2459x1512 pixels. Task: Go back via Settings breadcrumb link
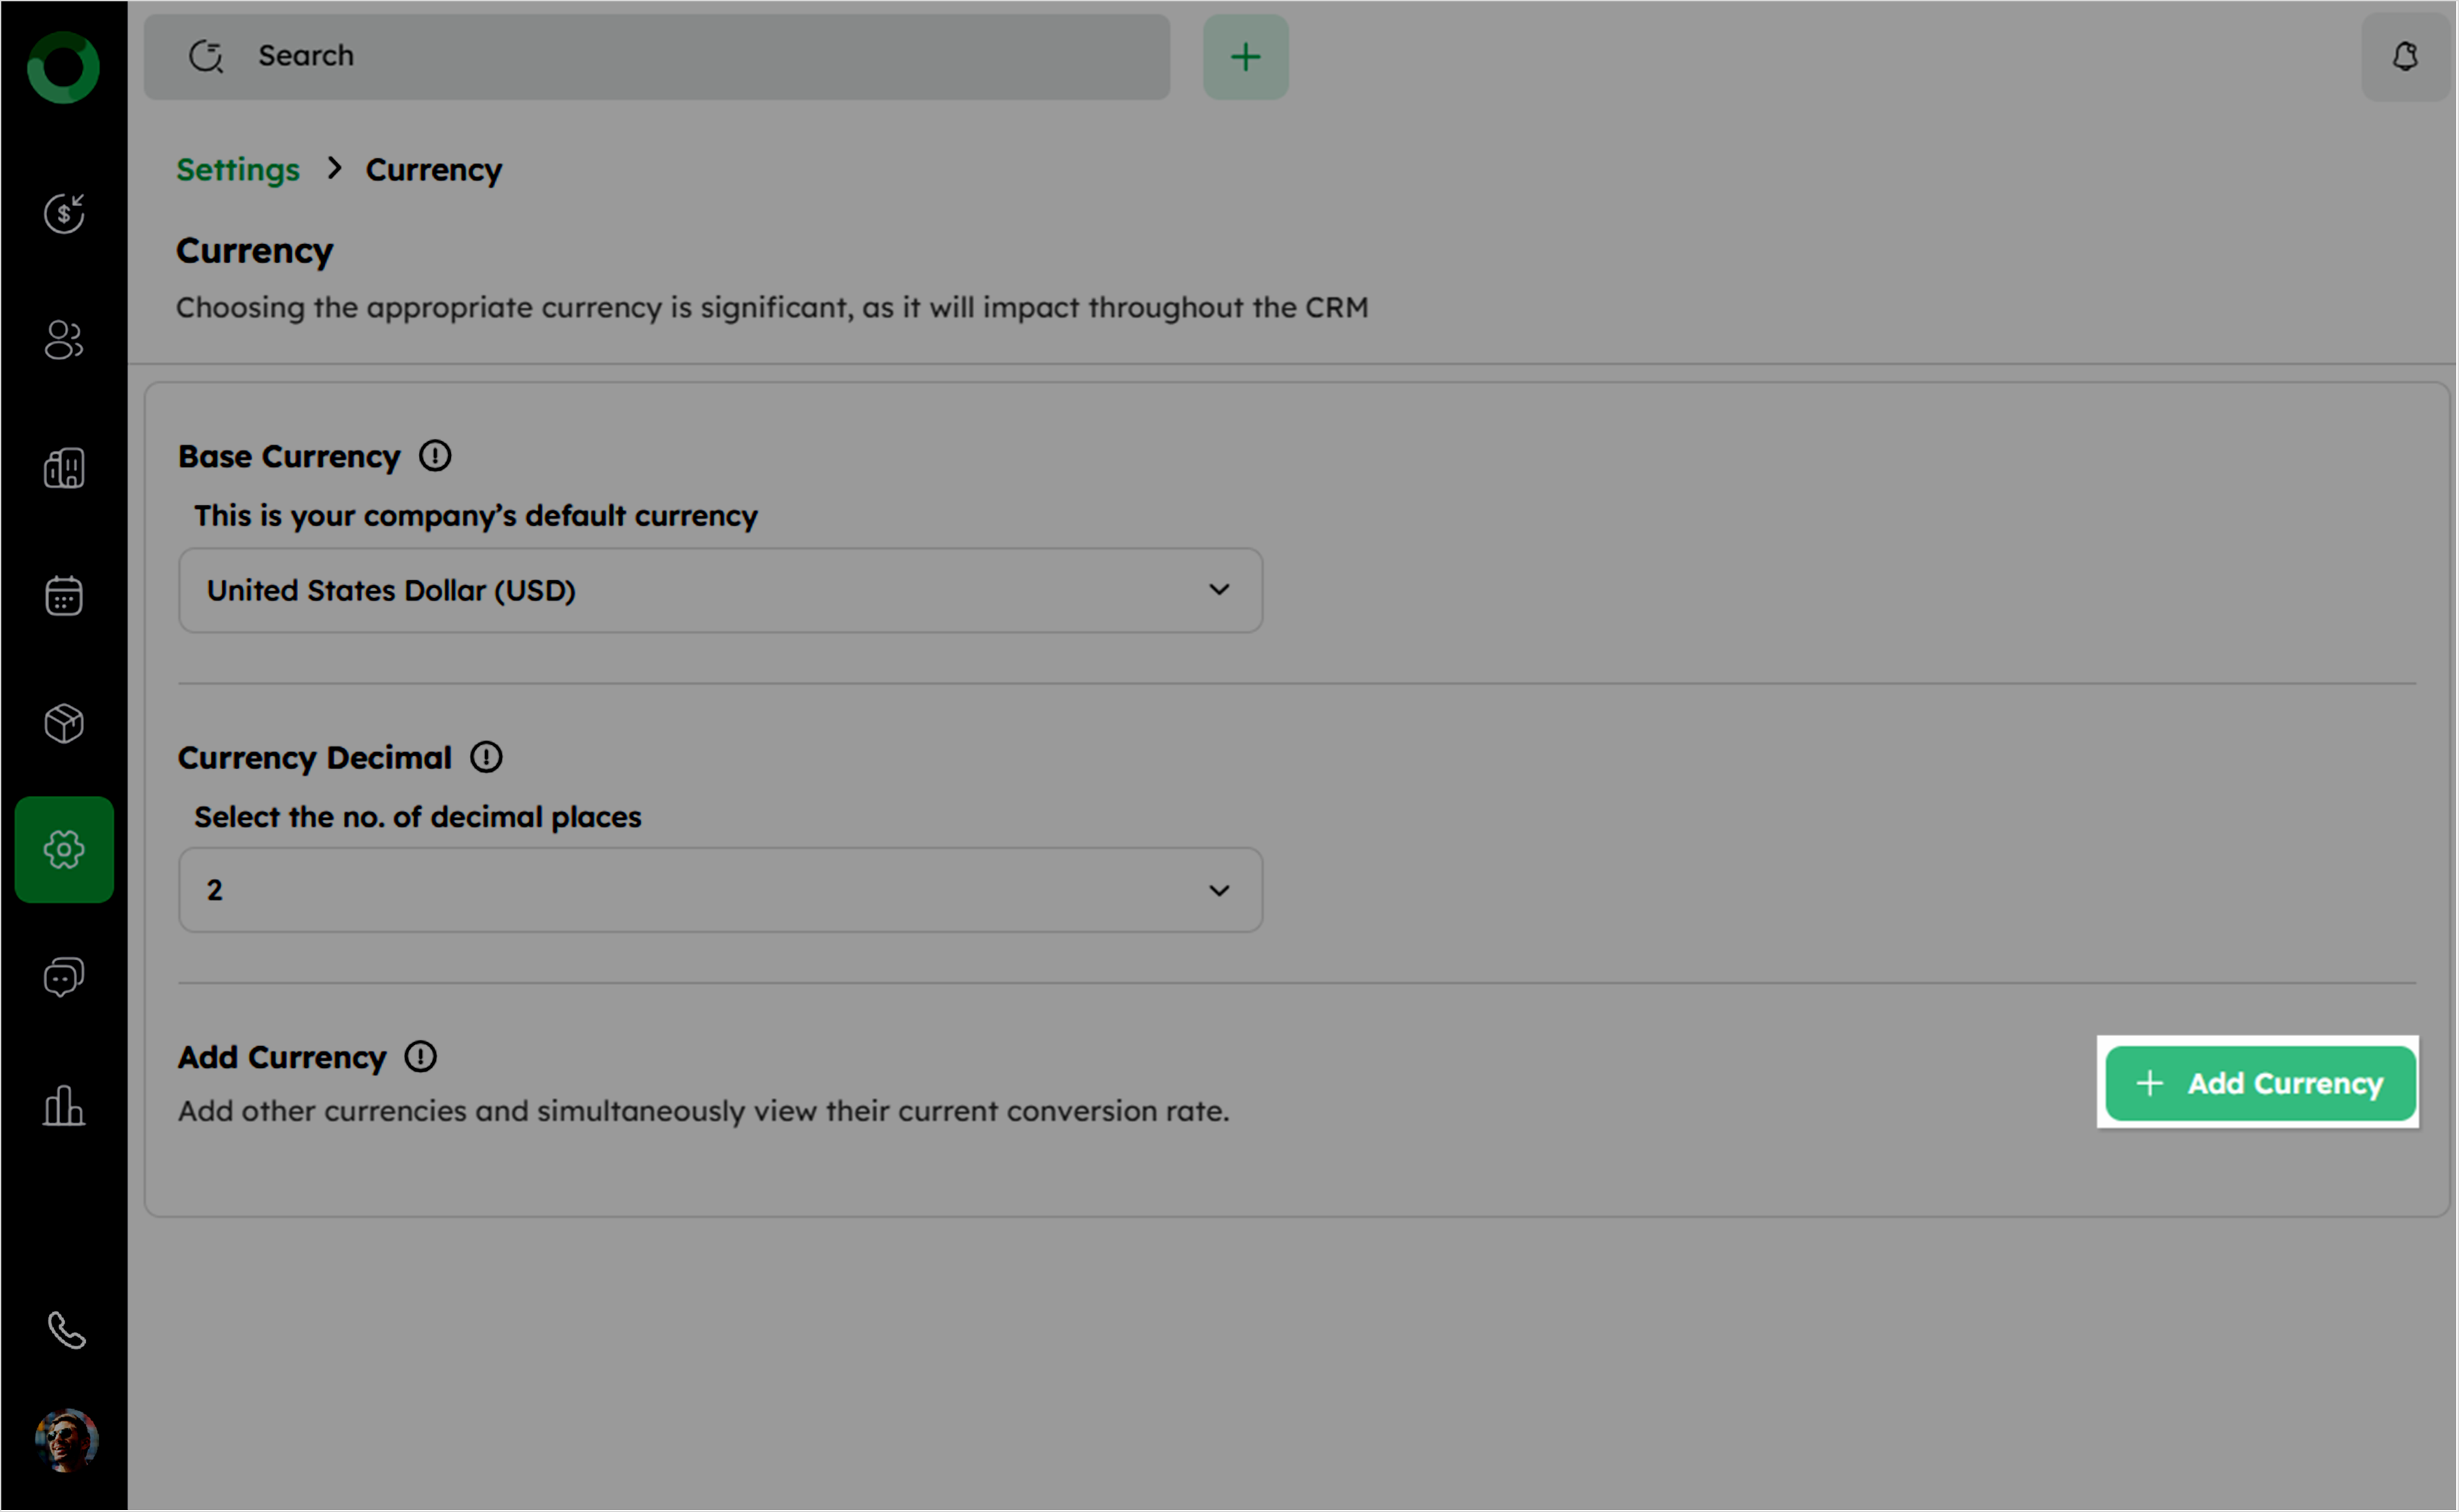[238, 170]
